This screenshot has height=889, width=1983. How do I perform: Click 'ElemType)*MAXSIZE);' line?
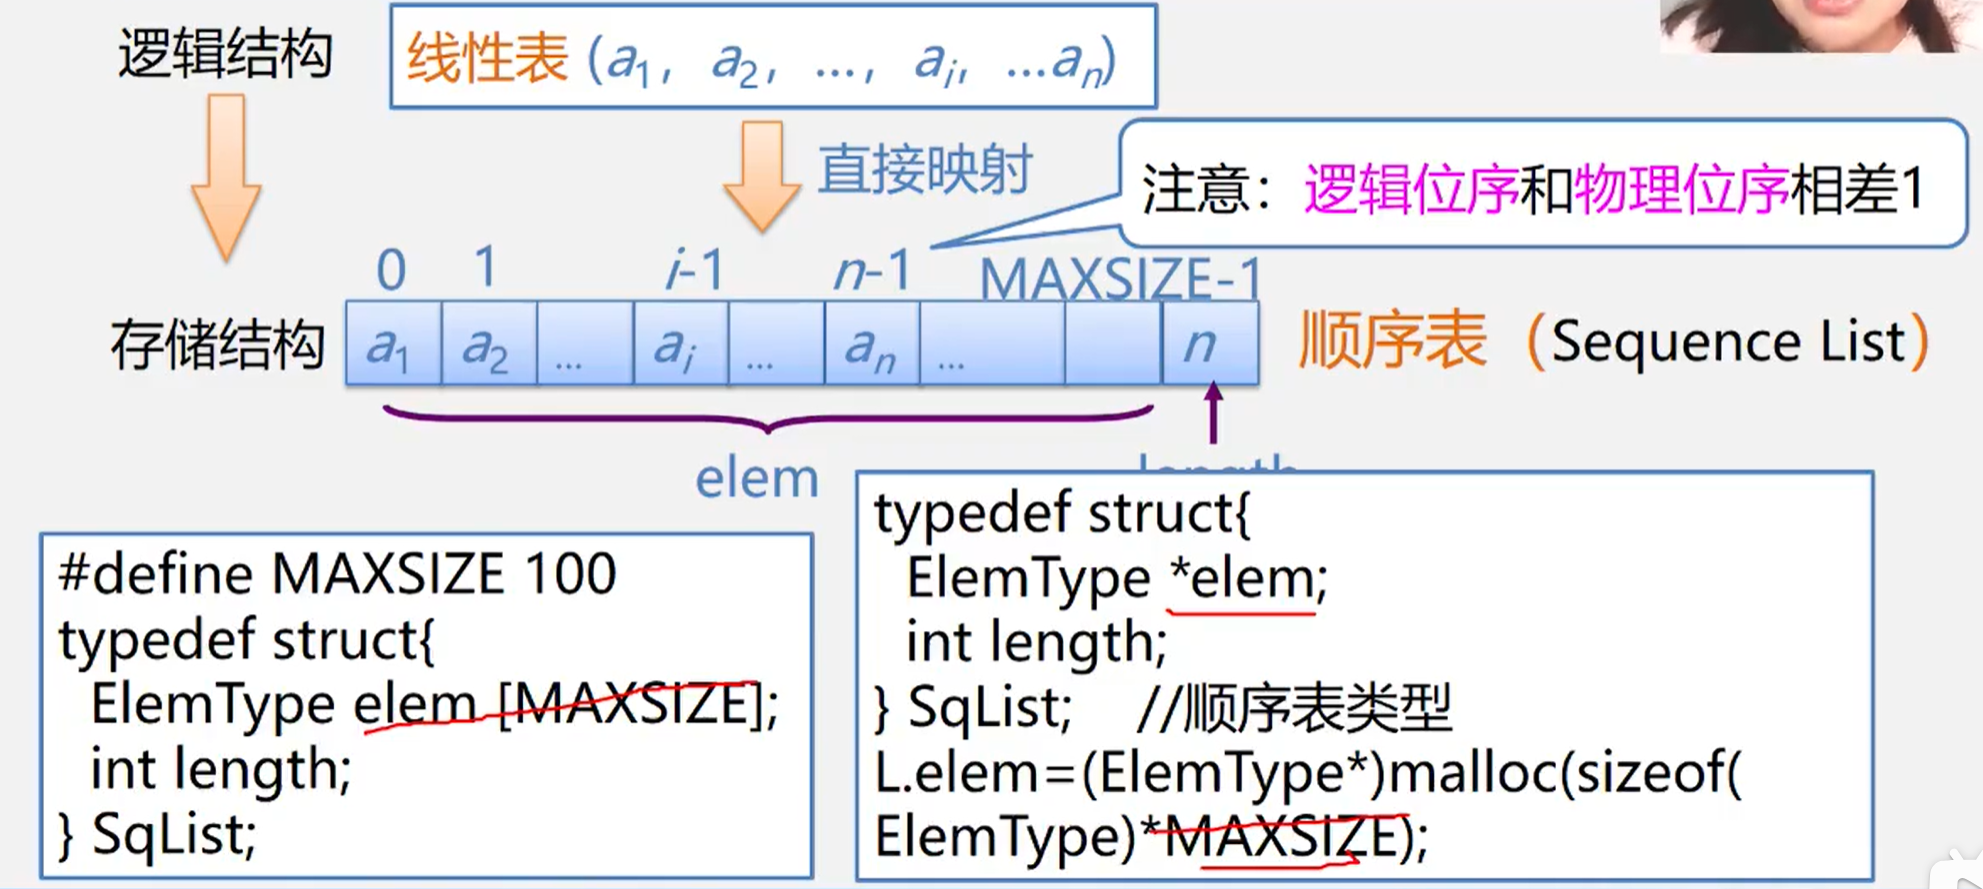(1152, 837)
